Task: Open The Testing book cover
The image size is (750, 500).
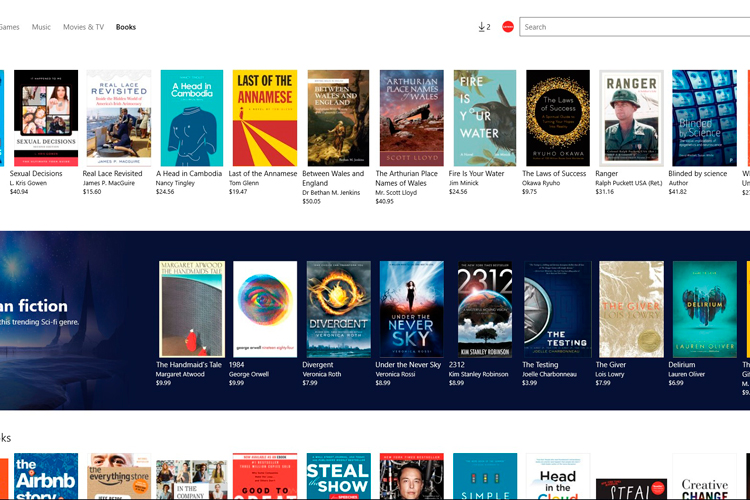Action: coord(558,309)
